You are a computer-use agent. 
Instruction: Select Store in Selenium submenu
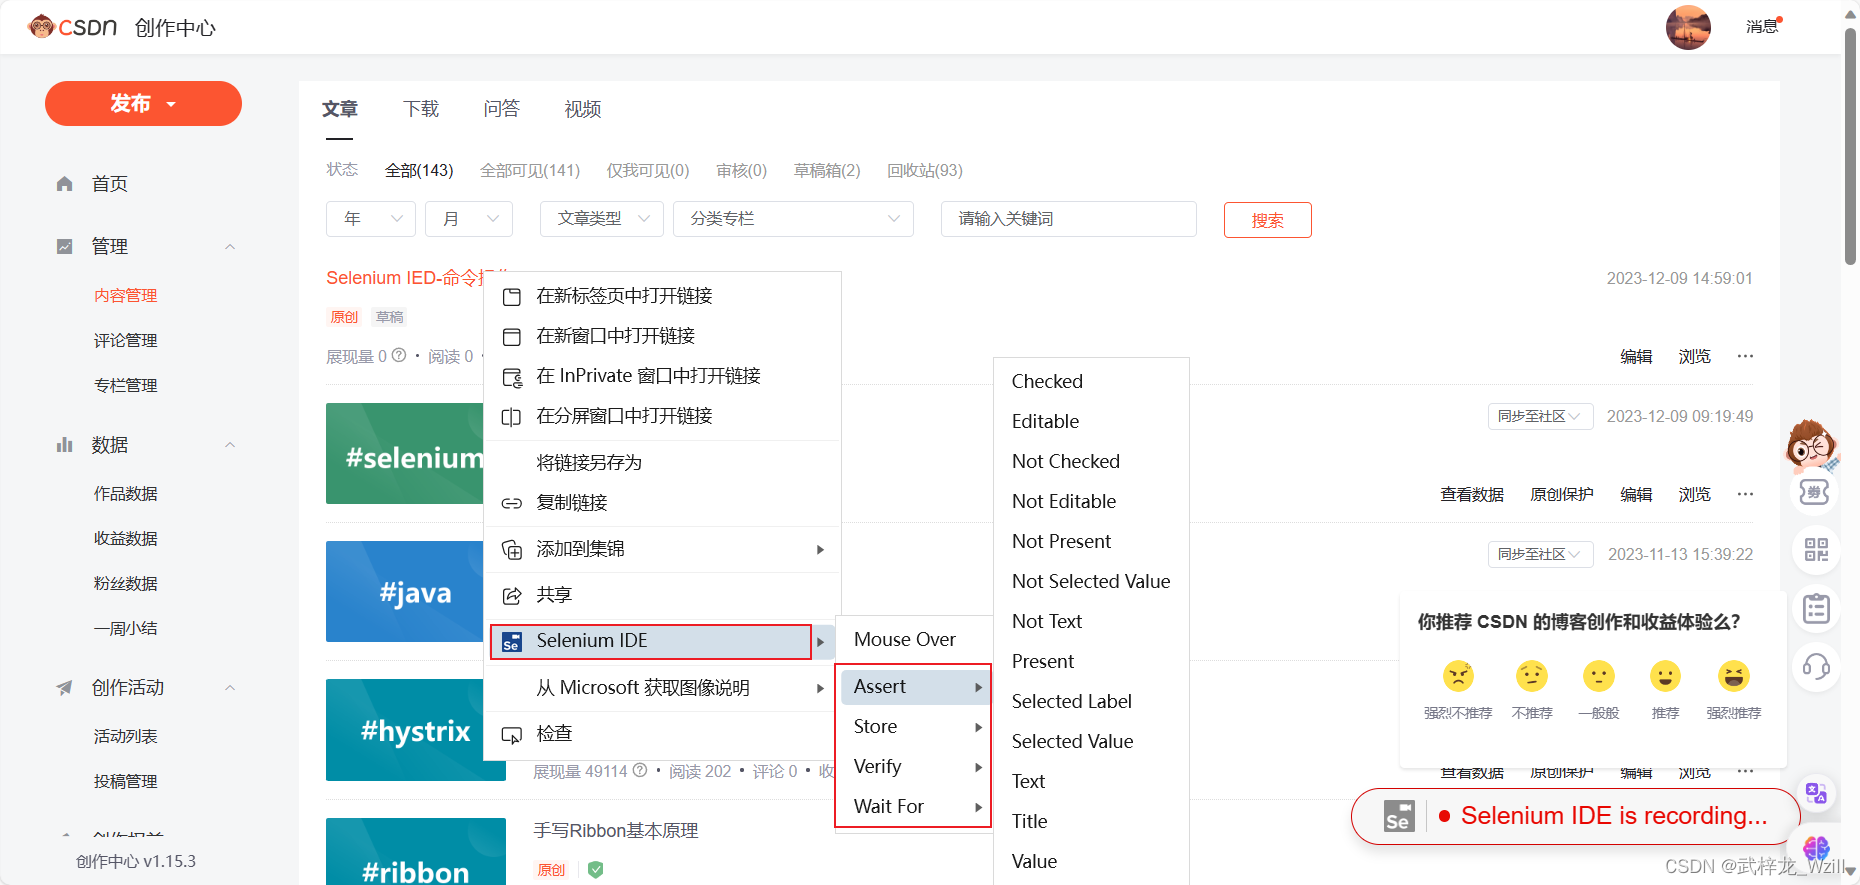point(913,727)
